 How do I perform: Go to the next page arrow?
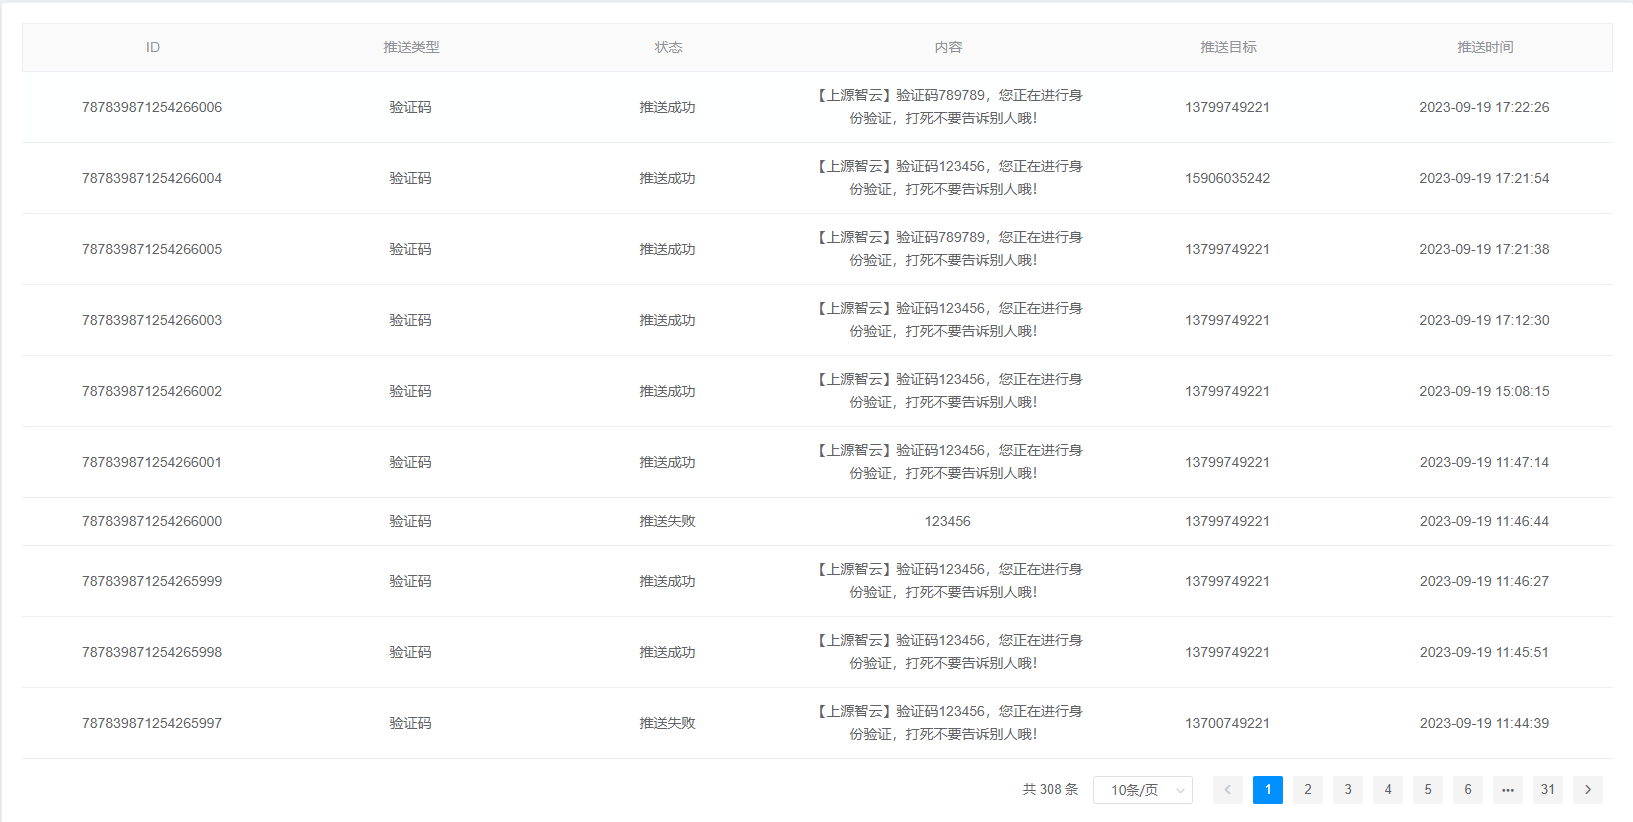click(1587, 790)
